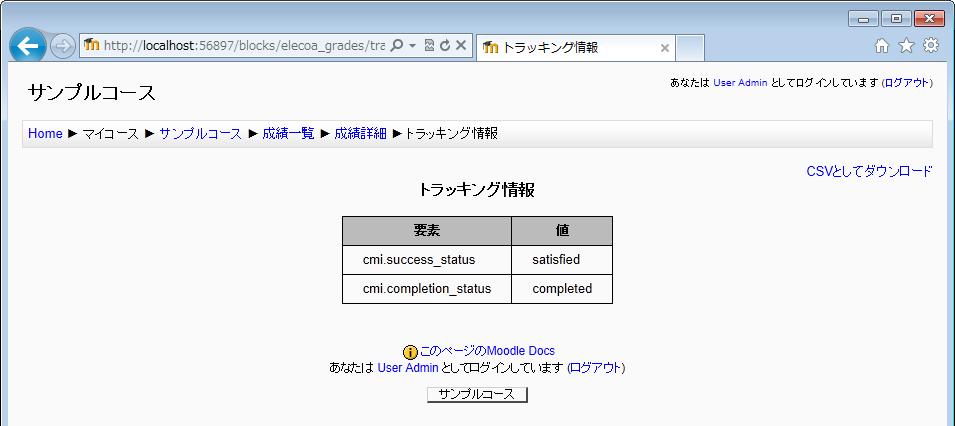Click the Moodle Docs info icon
Screen dimensions: 955x426
pos(410,352)
